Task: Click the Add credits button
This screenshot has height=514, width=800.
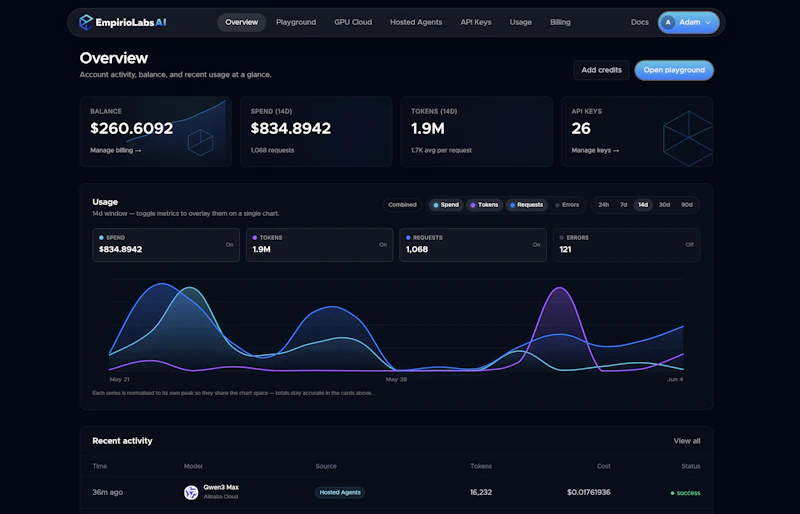Action: [602, 70]
